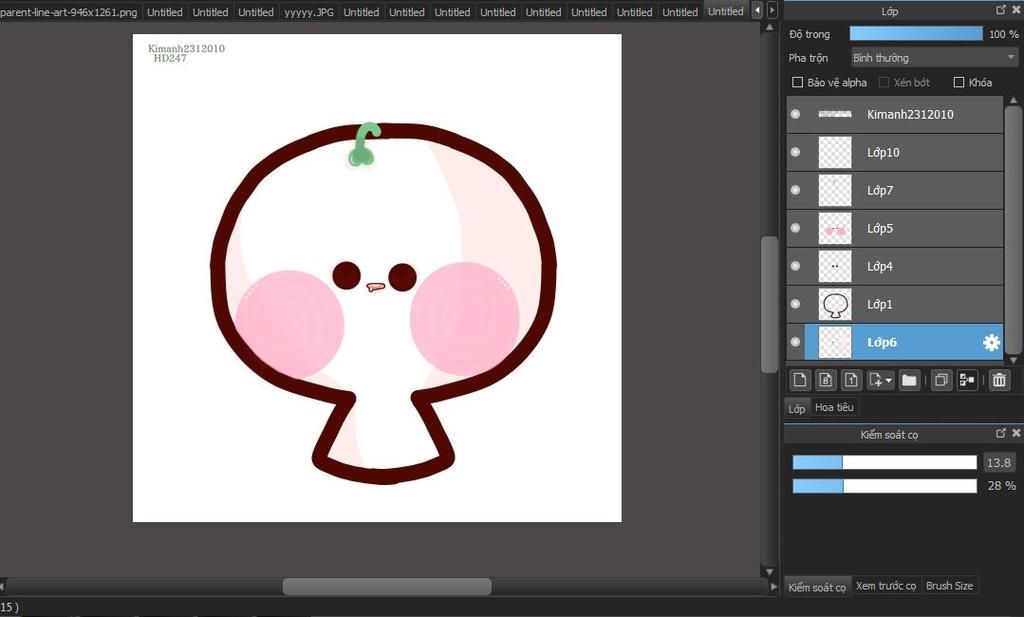Open the add special layer dropdown
Image resolution: width=1024 pixels, height=617 pixels.
click(880, 380)
